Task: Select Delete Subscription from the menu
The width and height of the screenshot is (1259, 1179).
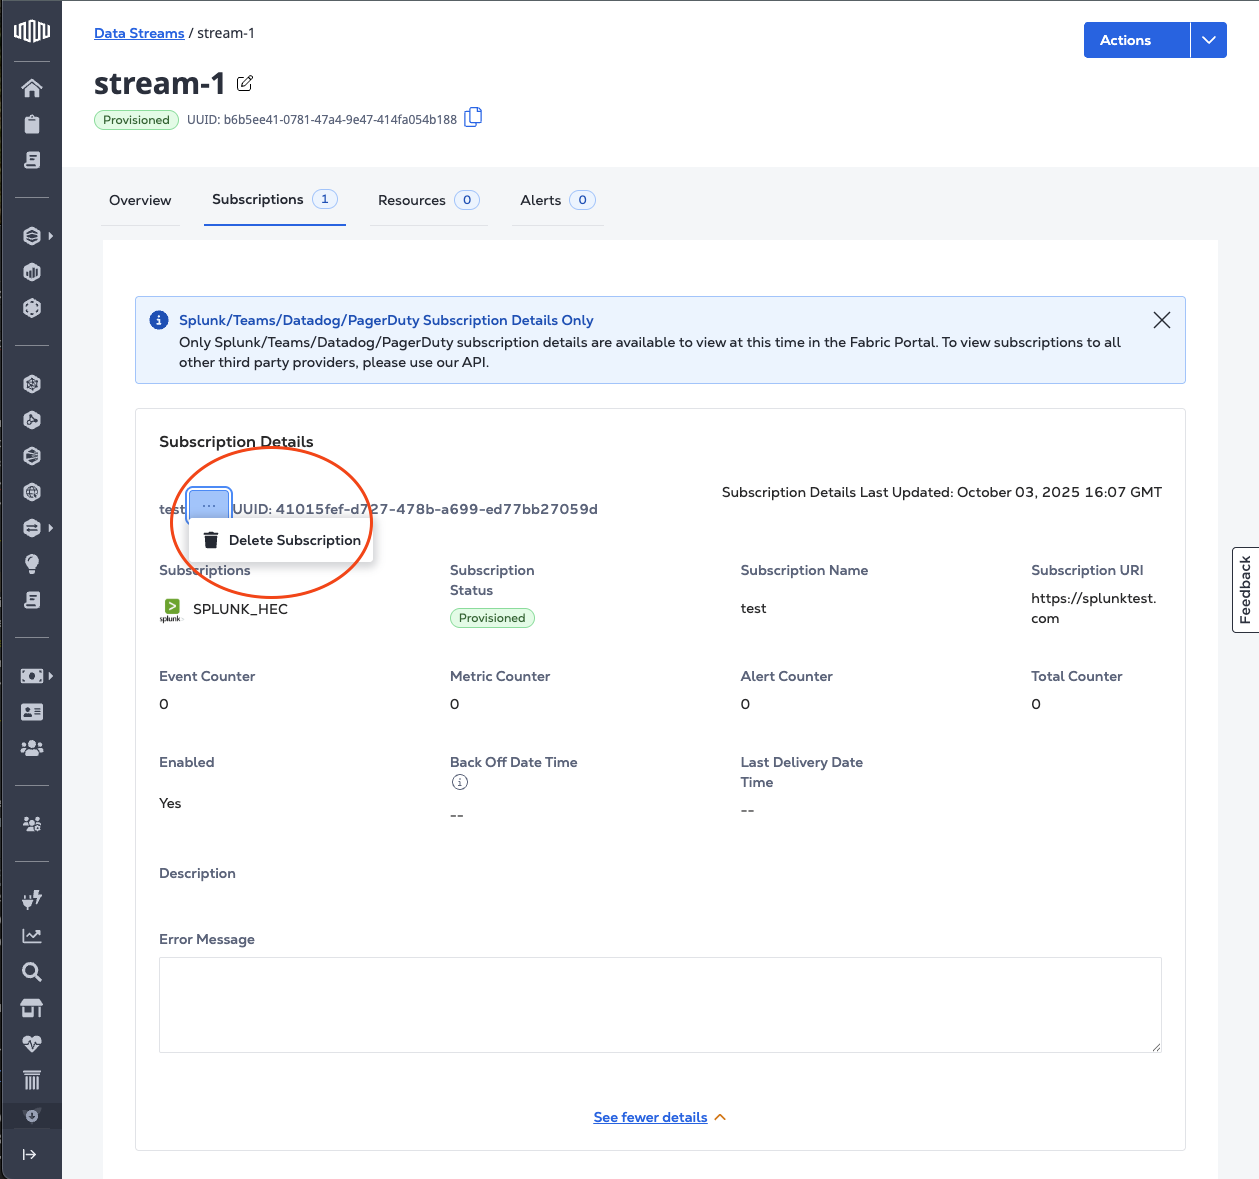Action: [x=282, y=540]
